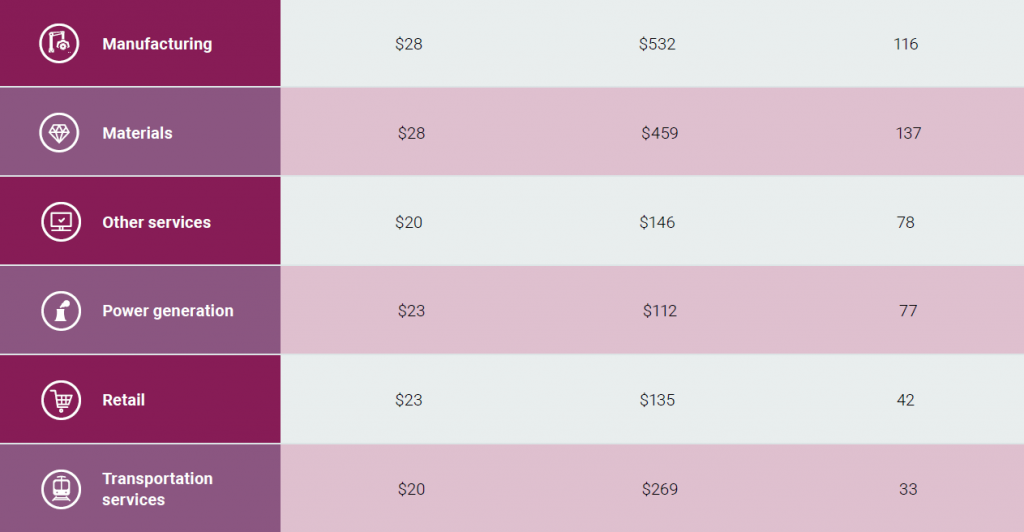Click the Manufacturing robot arm icon
1024x532 pixels.
click(59, 44)
